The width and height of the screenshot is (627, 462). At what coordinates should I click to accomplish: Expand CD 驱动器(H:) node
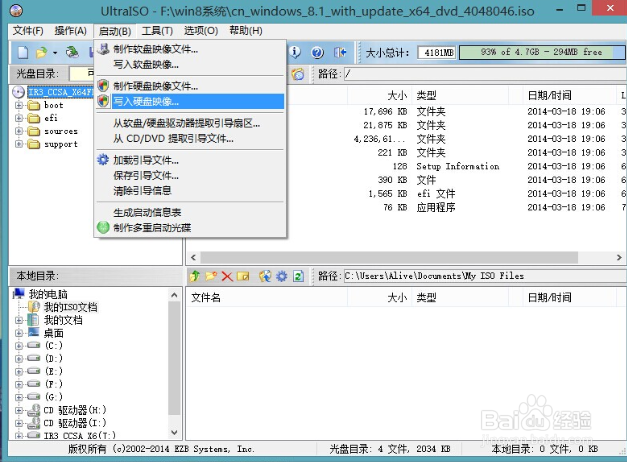(18, 410)
